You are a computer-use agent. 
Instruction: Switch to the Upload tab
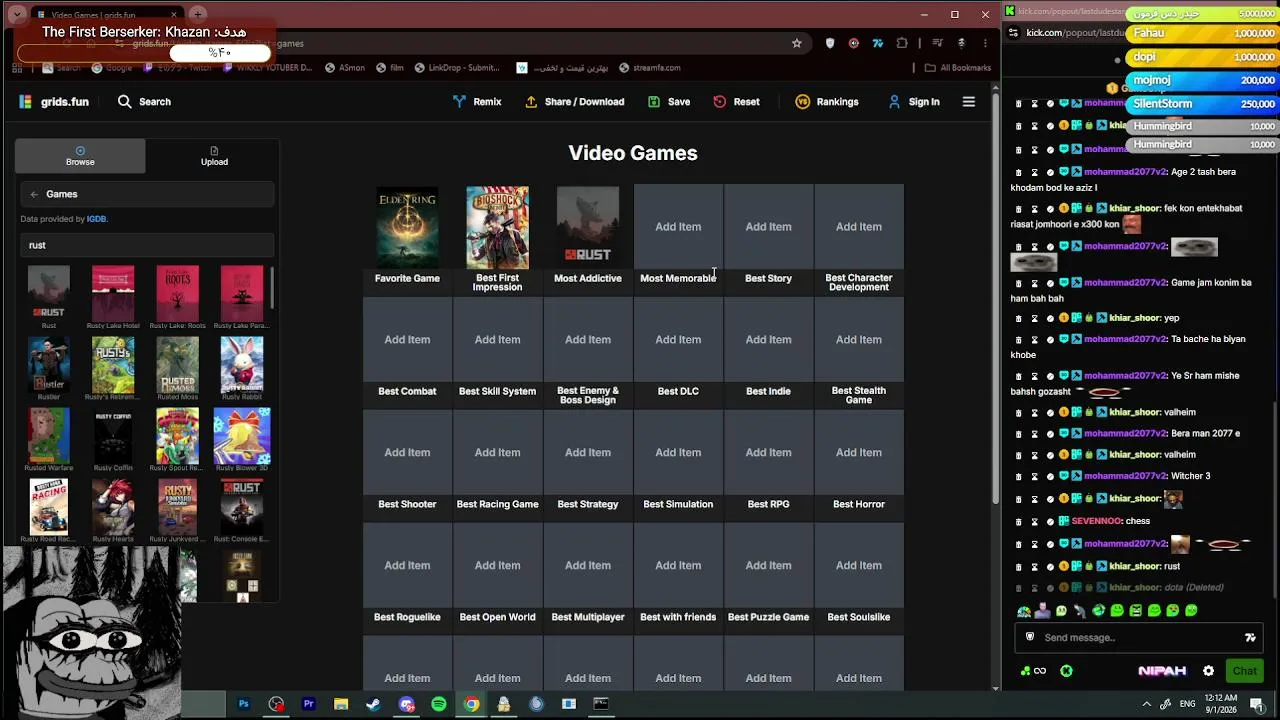click(214, 156)
